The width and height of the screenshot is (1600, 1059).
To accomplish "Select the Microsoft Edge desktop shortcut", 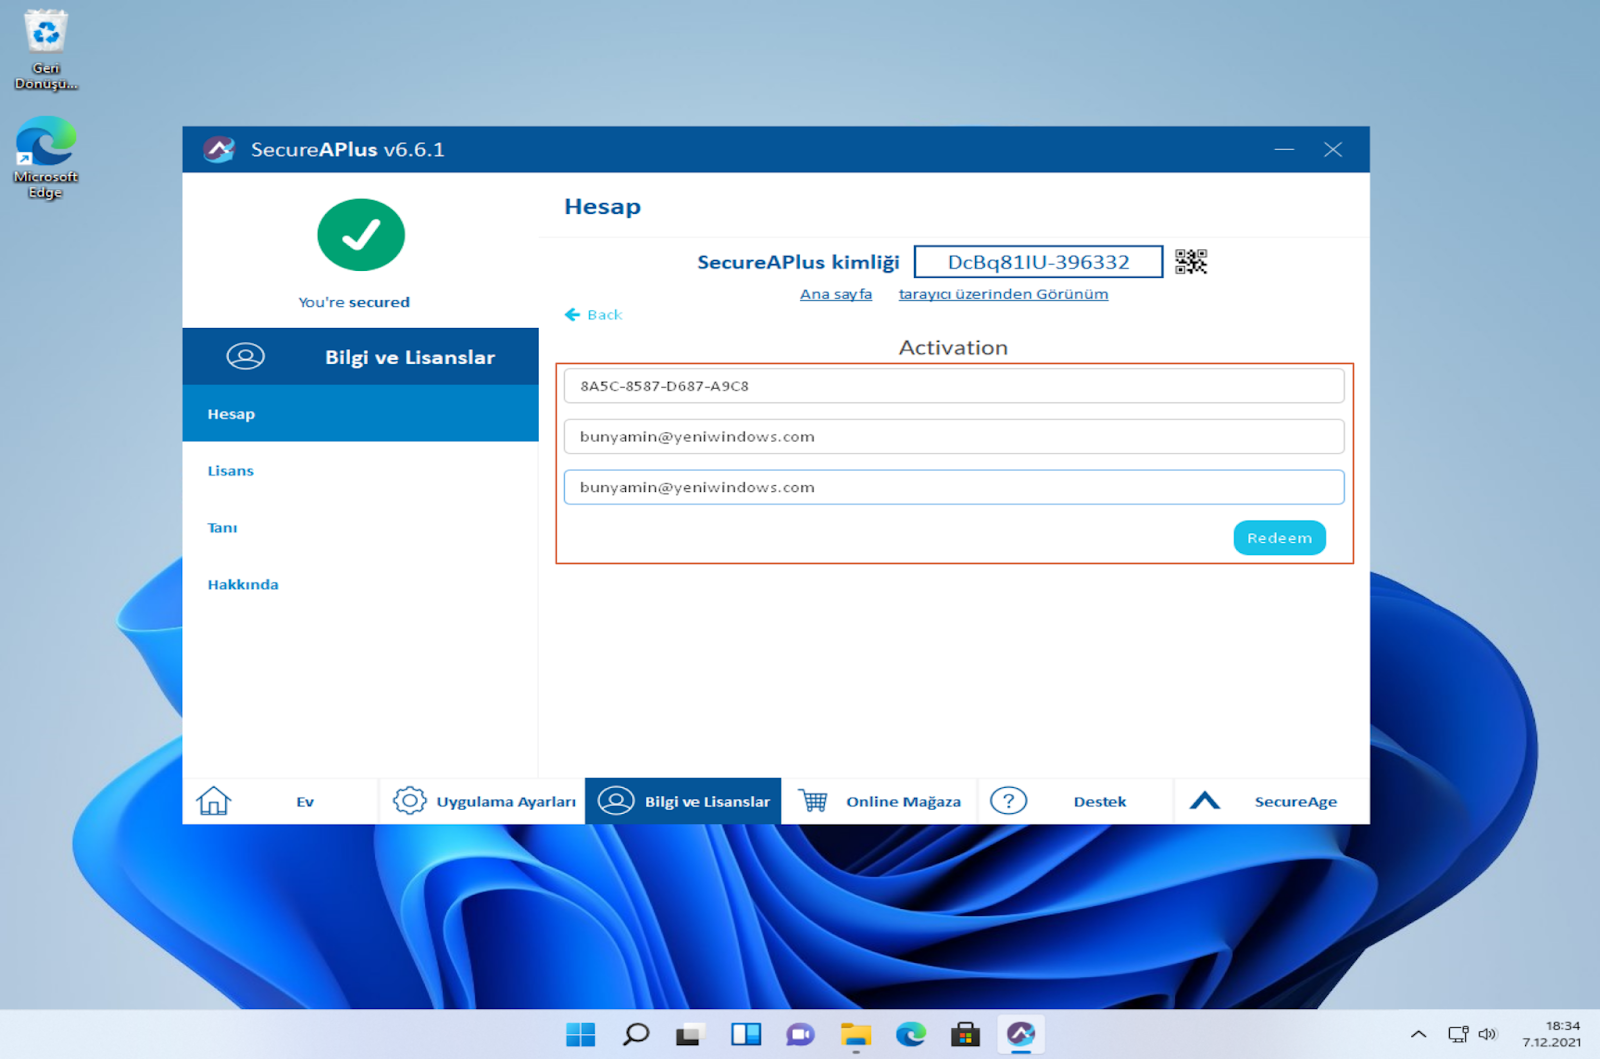I will pos(45,158).
